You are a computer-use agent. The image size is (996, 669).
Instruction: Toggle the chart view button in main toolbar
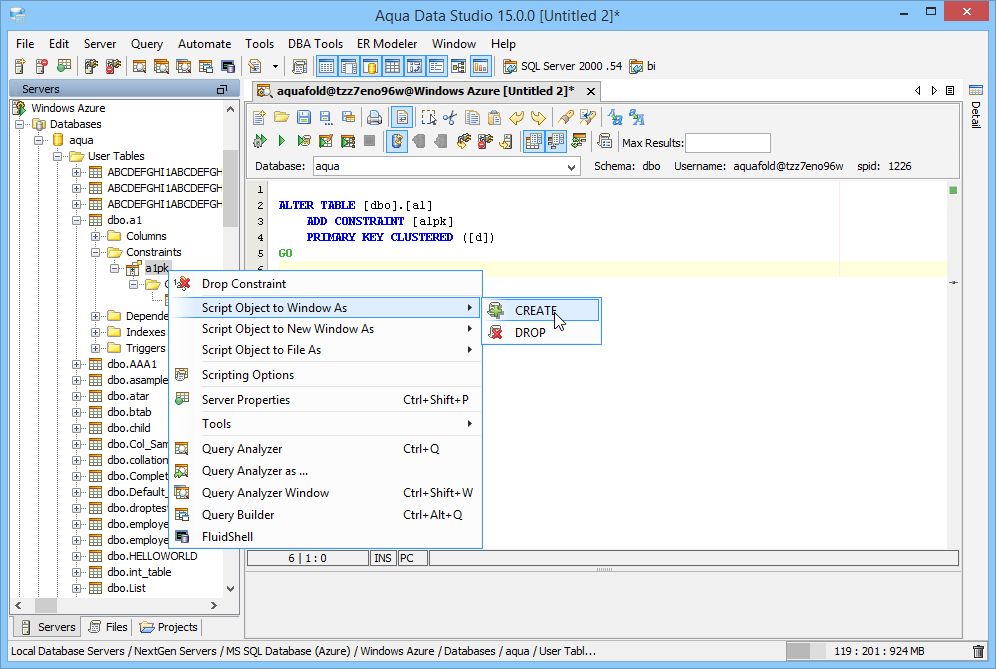pos(481,66)
